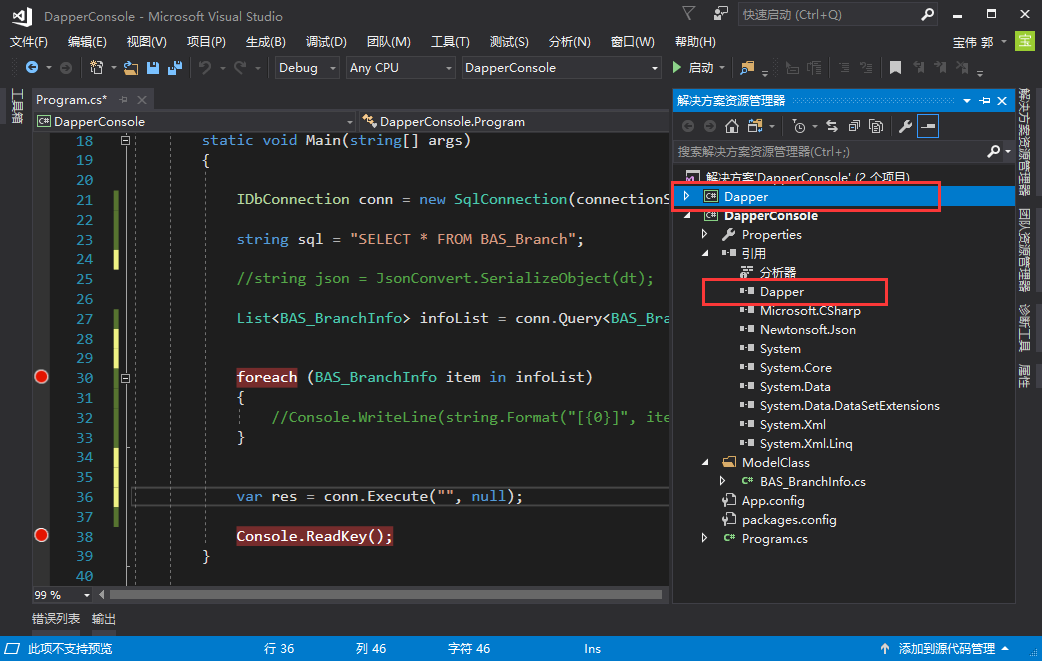Click 添加到源代码管理 in the status bar
This screenshot has width=1042, height=661.
click(944, 648)
